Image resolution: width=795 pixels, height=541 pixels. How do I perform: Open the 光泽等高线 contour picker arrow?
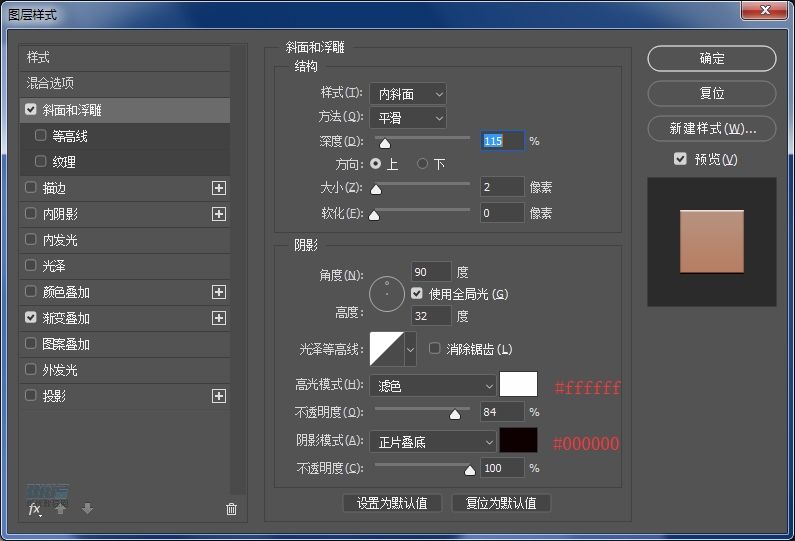pyautogui.click(x=411, y=349)
